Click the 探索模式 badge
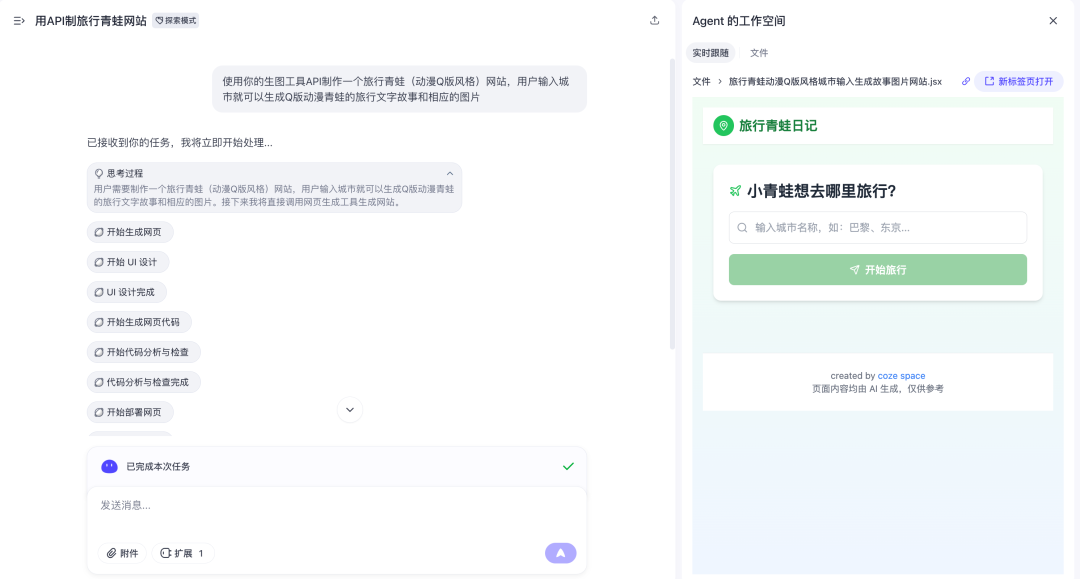 point(176,21)
